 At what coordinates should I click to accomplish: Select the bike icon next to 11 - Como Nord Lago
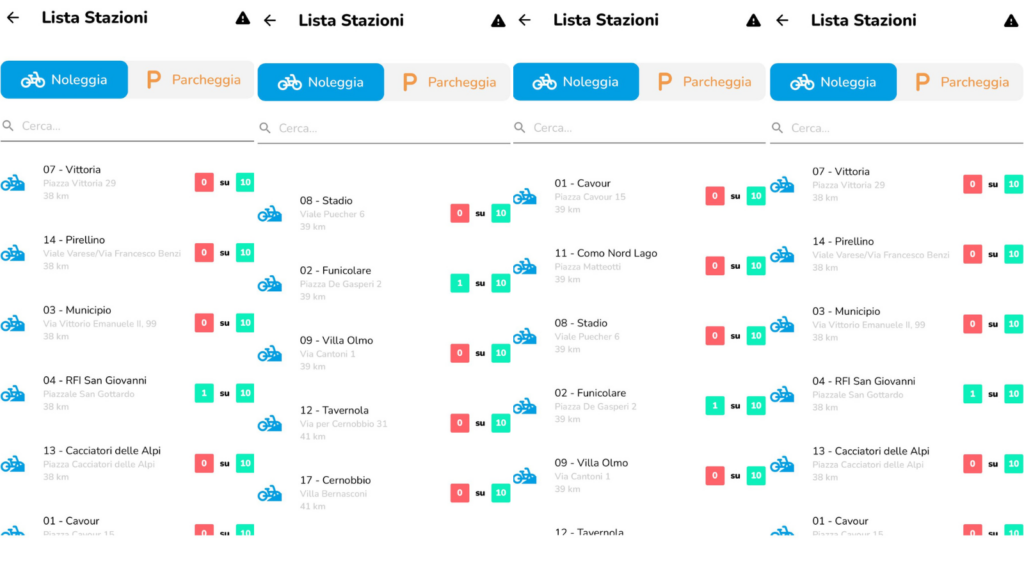pyautogui.click(x=525, y=265)
